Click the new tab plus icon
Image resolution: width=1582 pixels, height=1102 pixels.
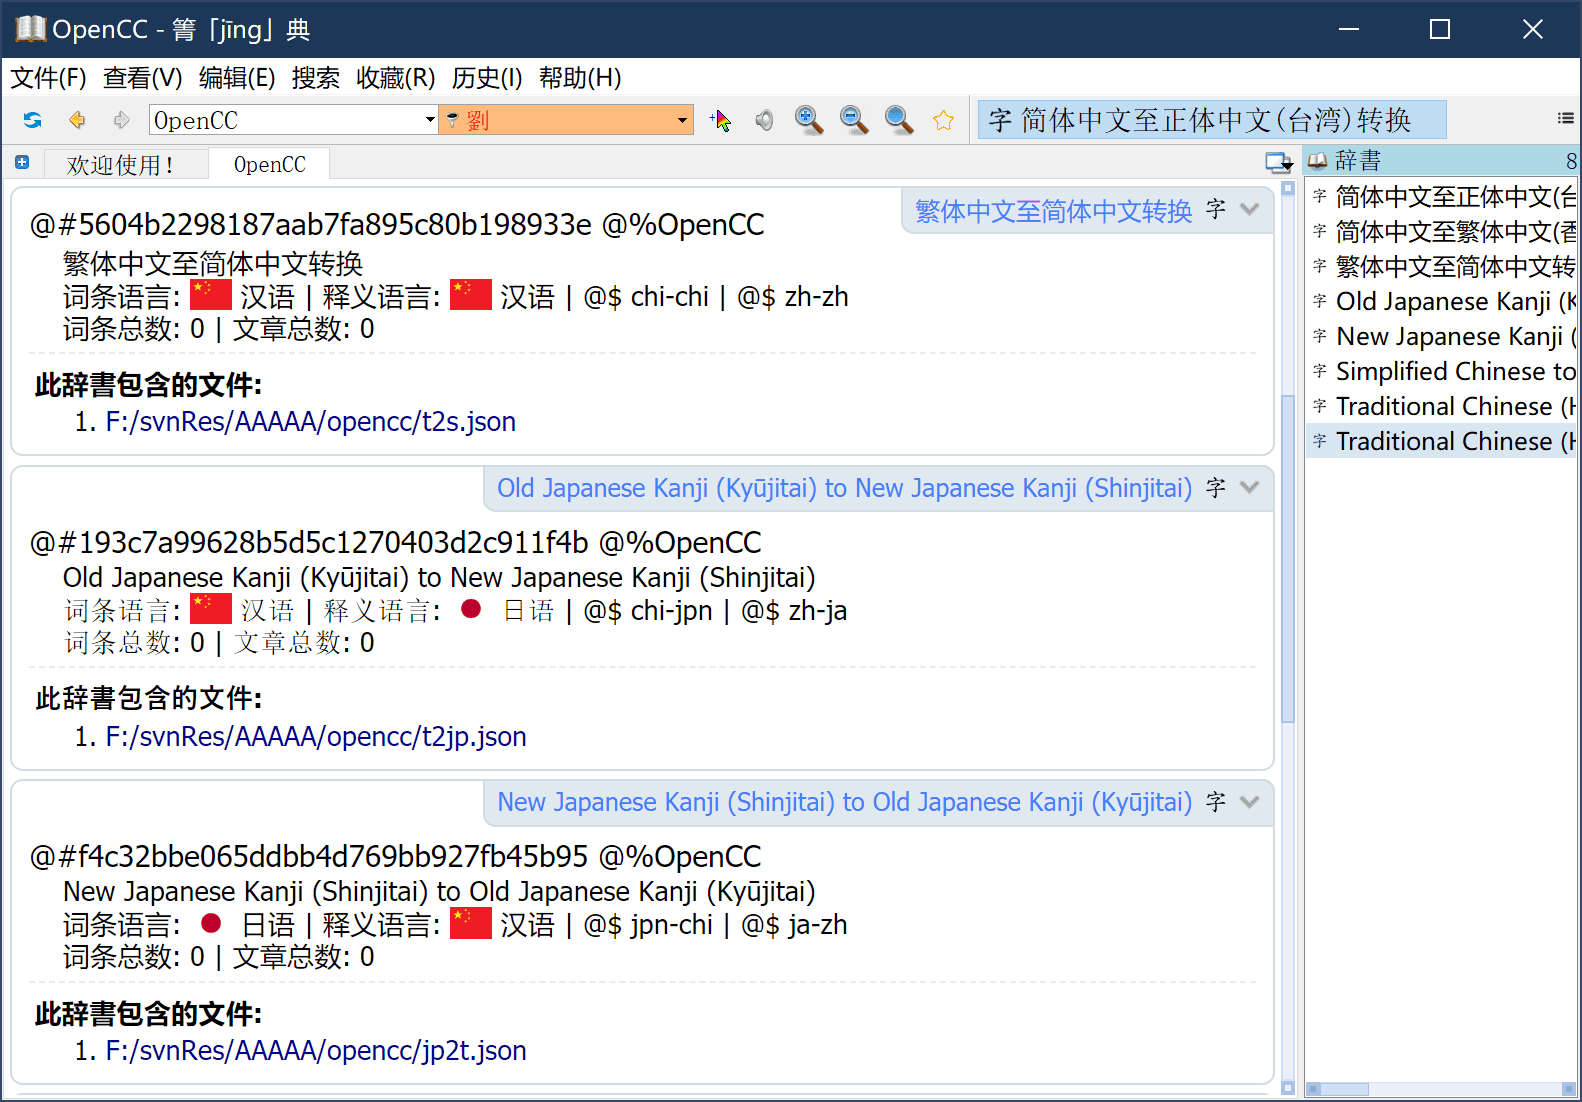[22, 162]
